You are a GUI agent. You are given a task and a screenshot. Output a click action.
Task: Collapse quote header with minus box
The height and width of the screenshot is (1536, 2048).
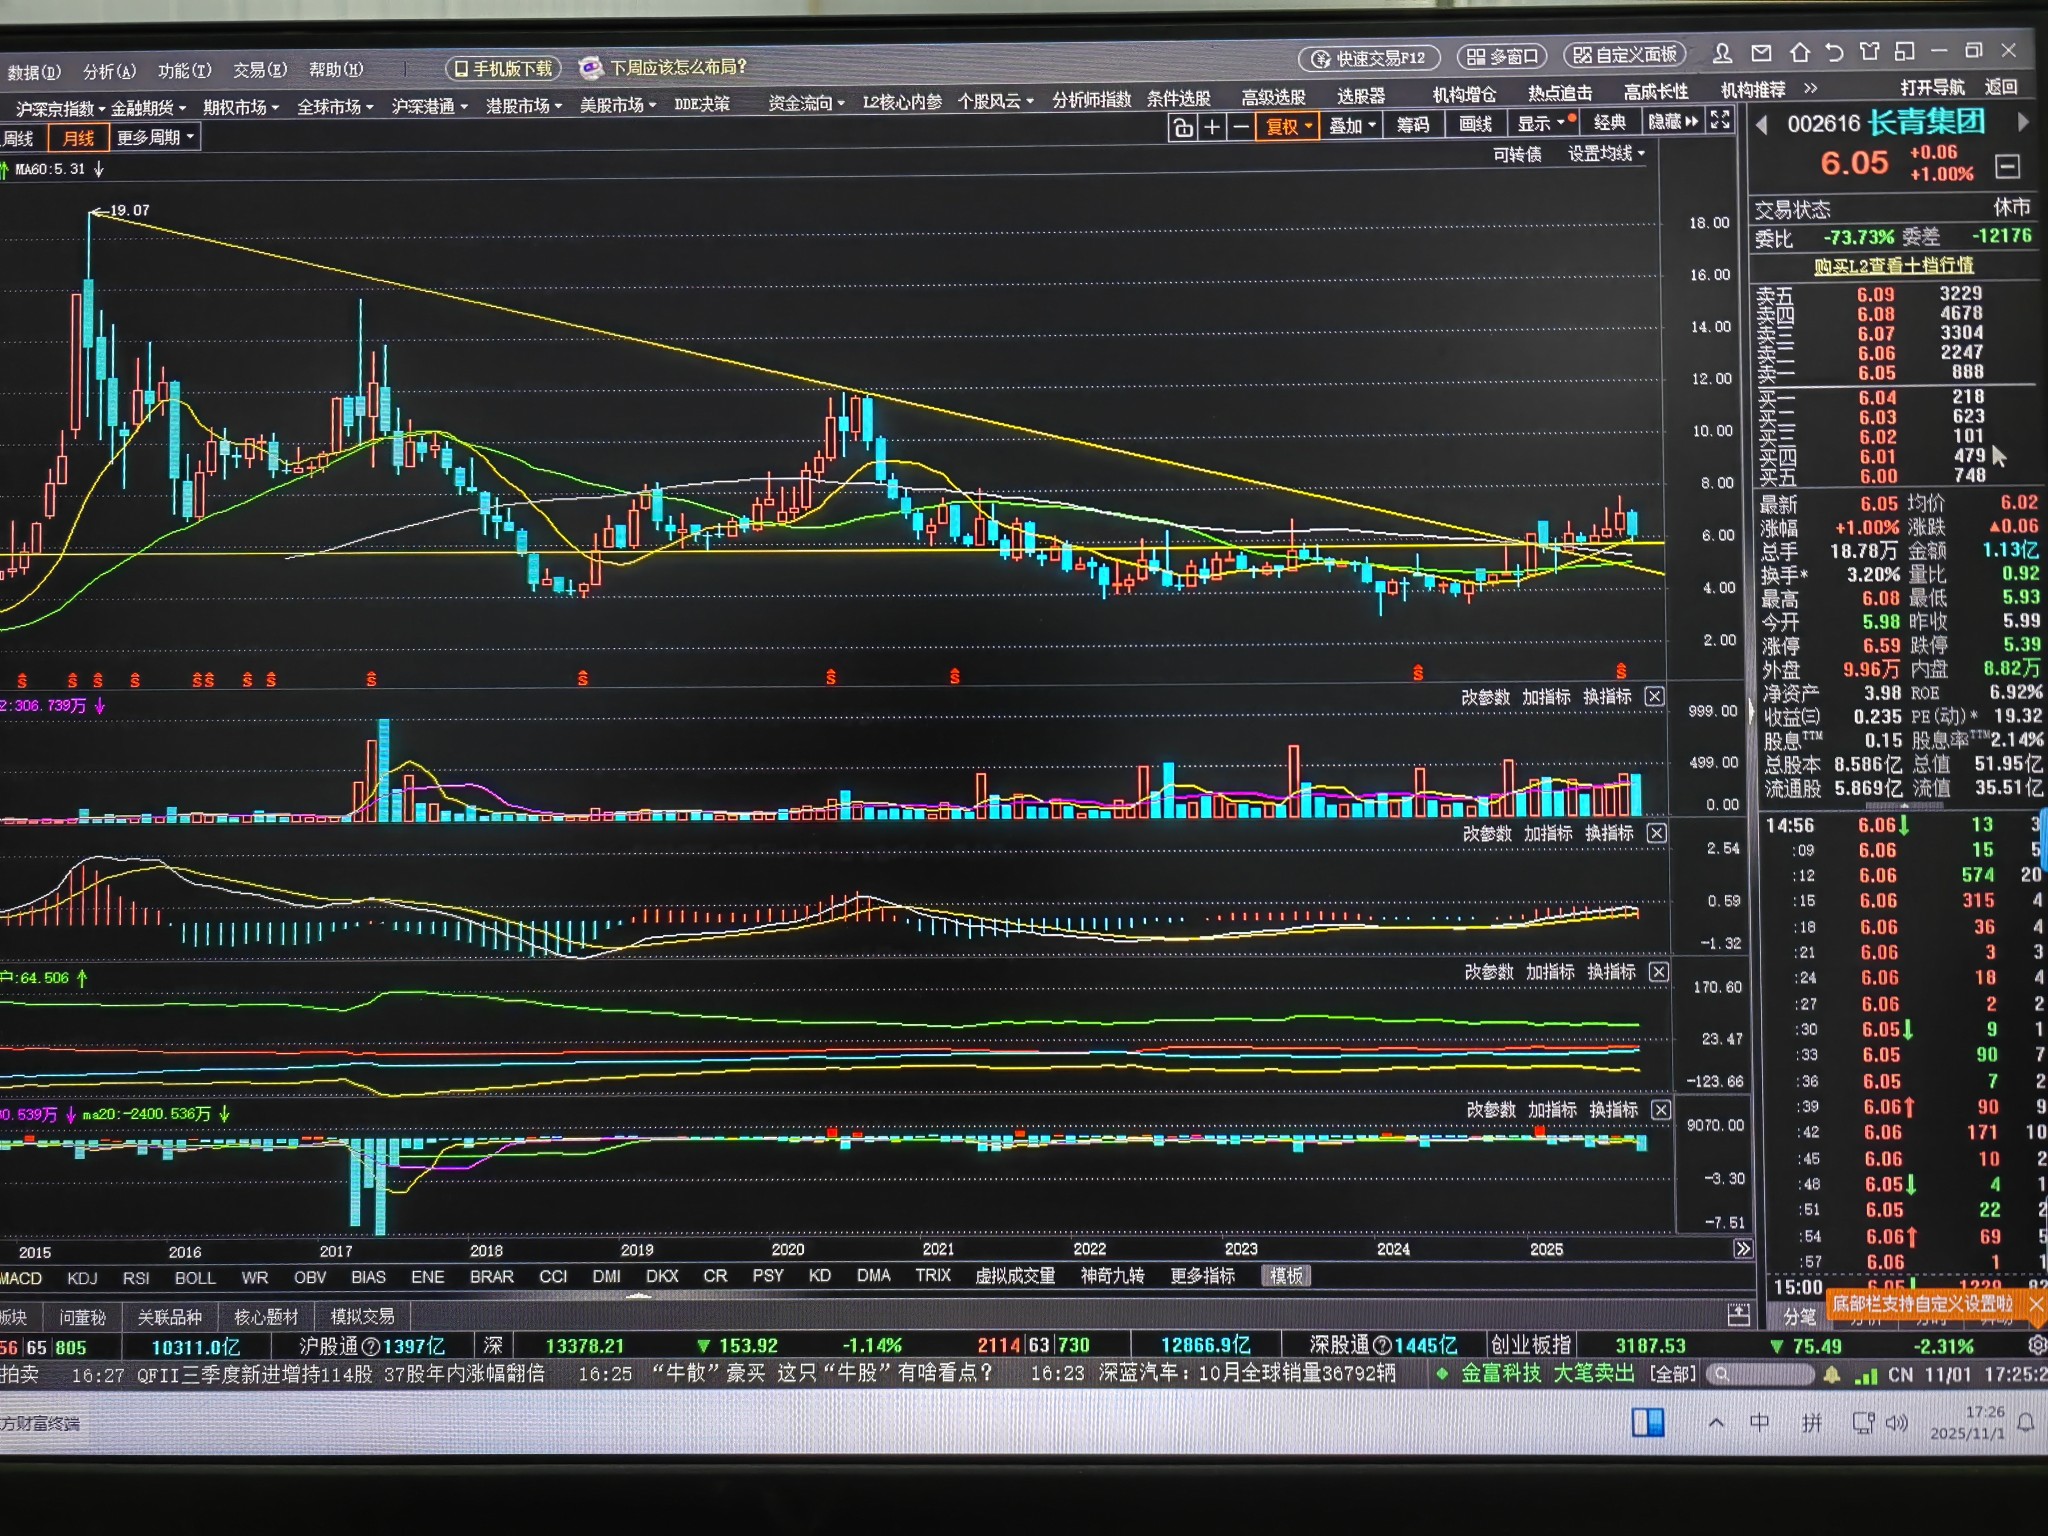coord(2006,166)
